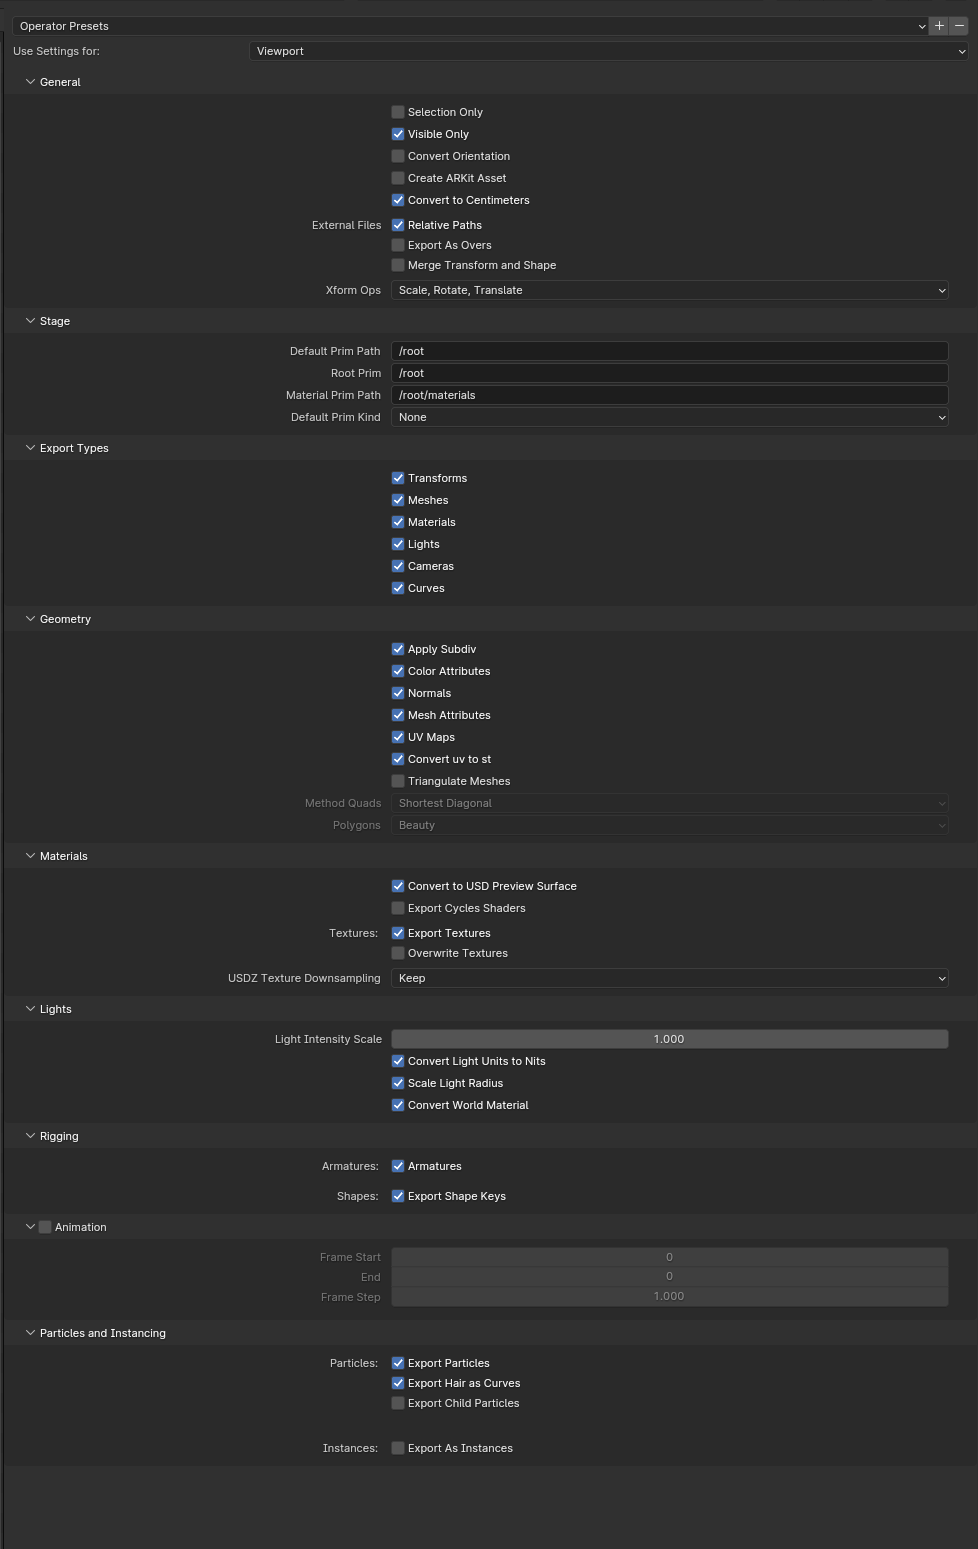Screen dimensions: 978x1549
Task: Toggle Convert to USD Preview Surface
Action: [x=398, y=886]
